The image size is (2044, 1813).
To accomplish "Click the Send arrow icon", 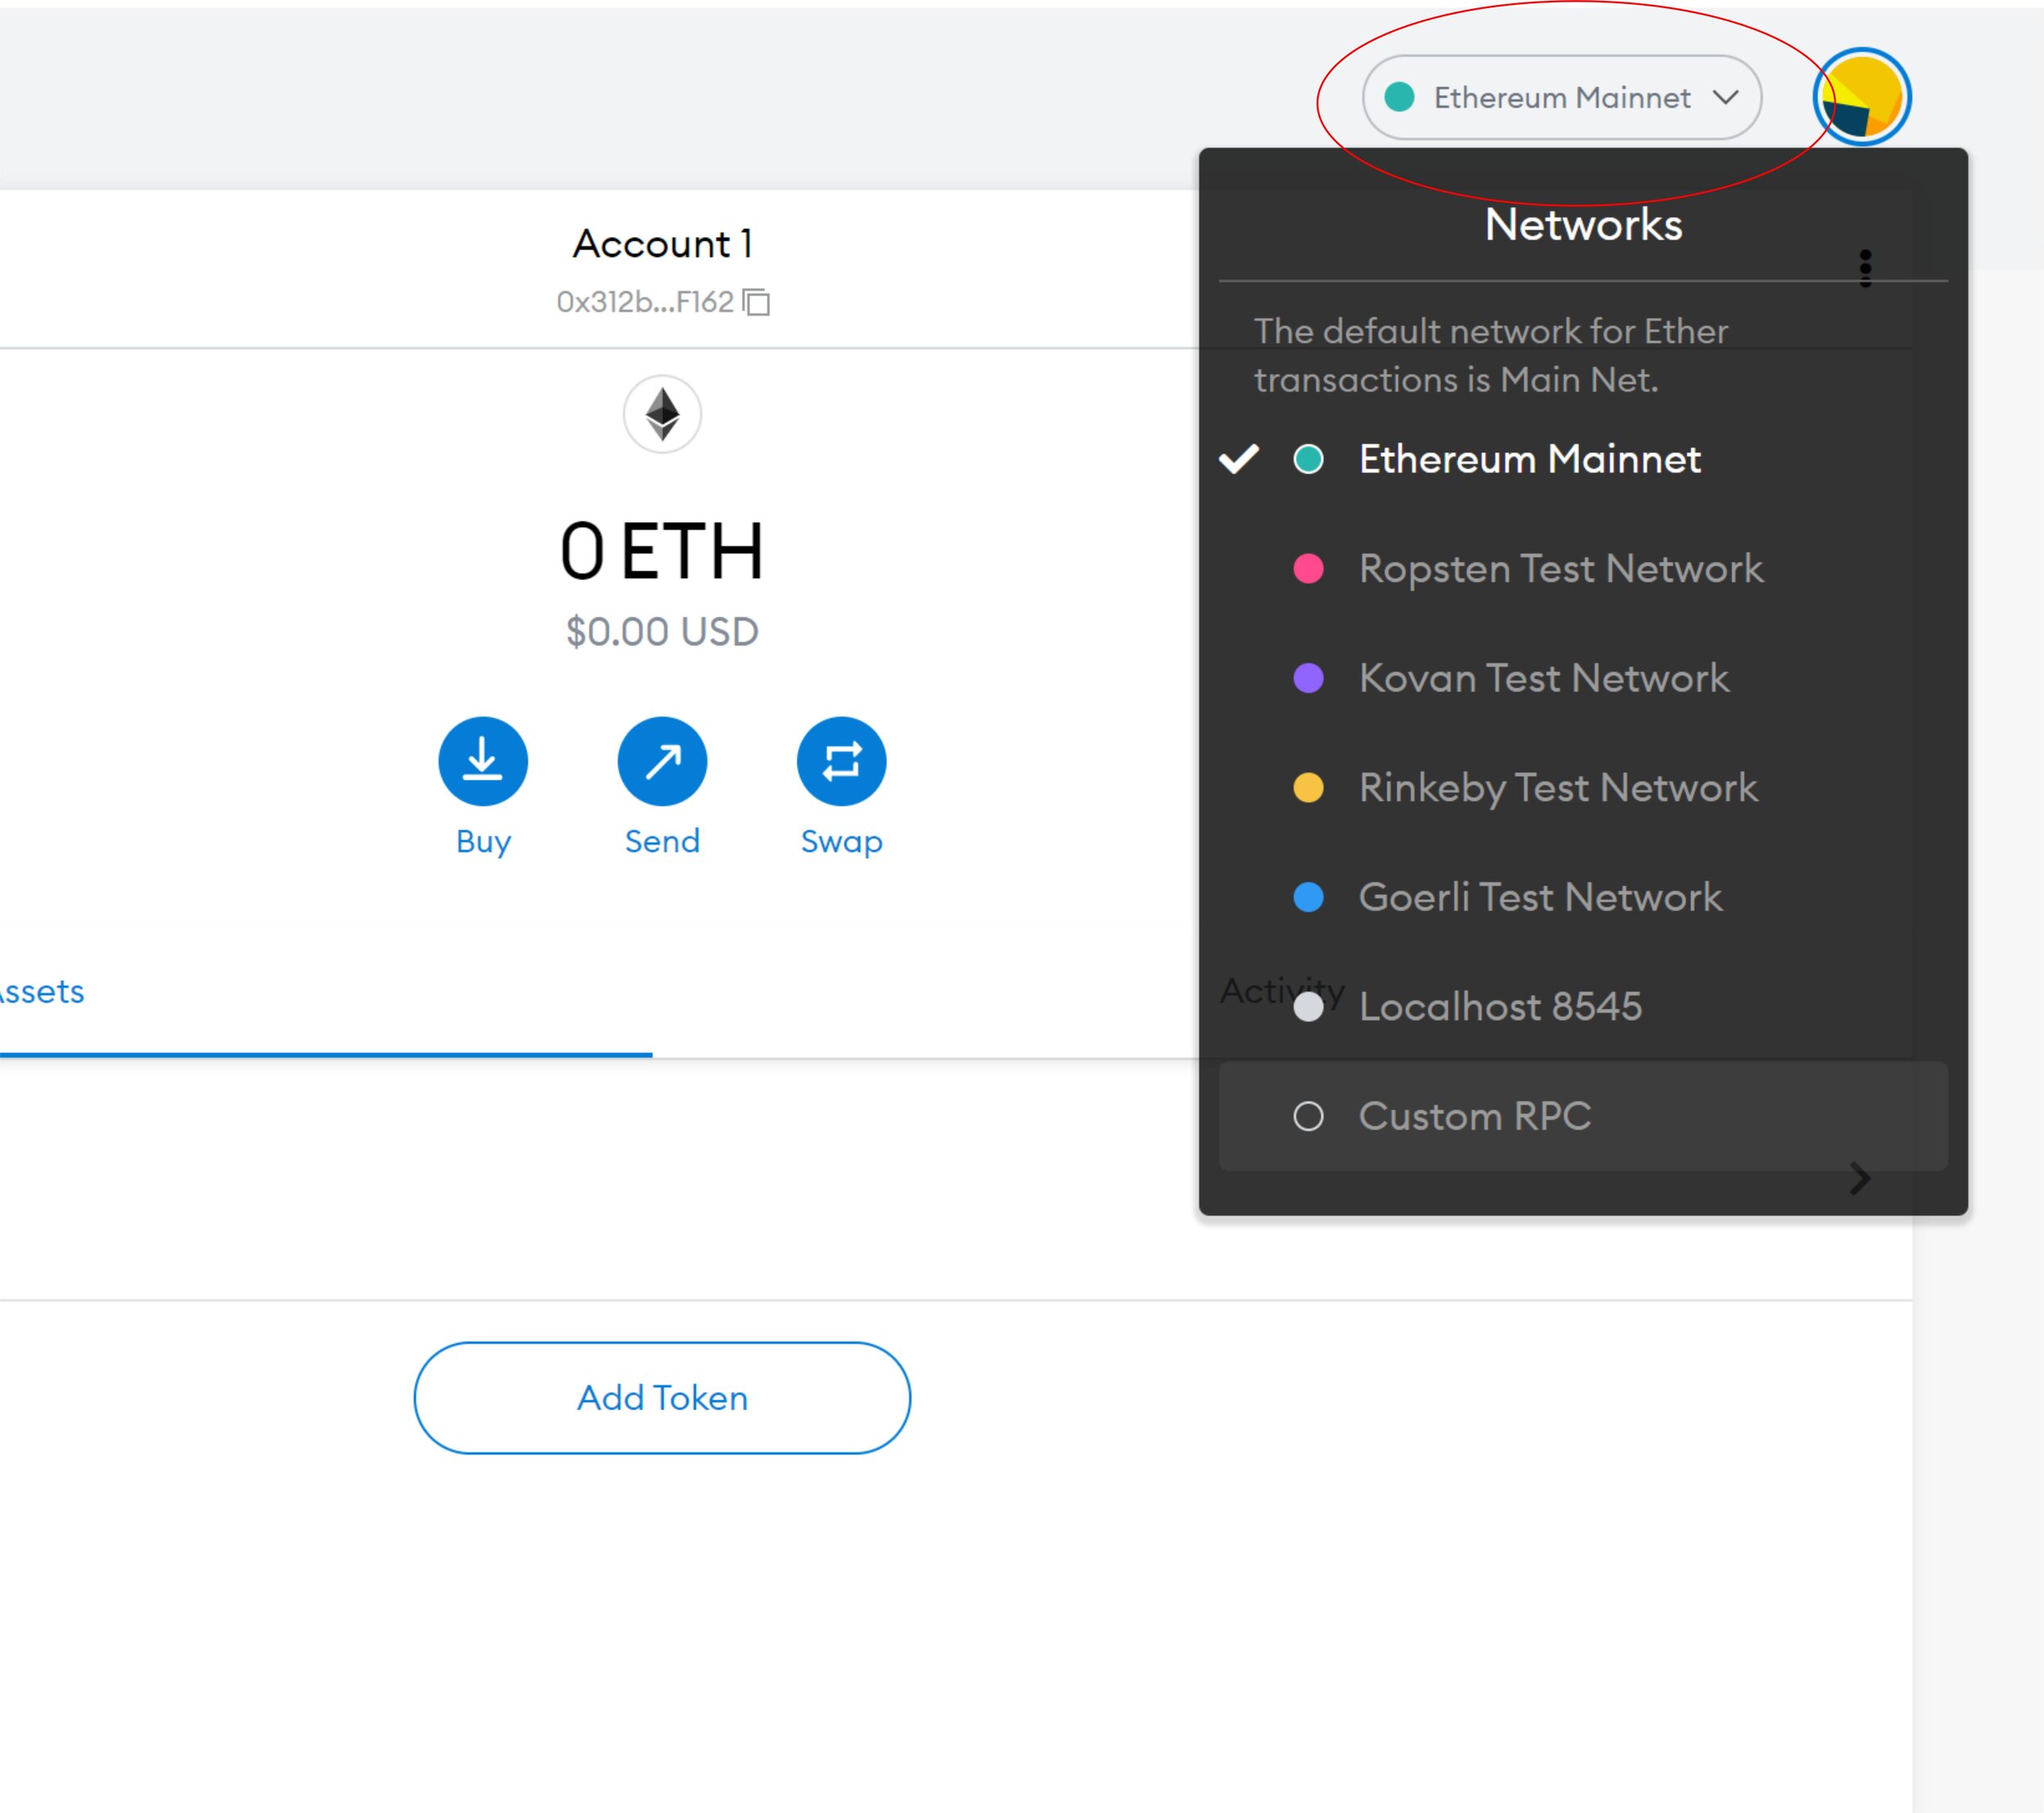I will (x=662, y=761).
